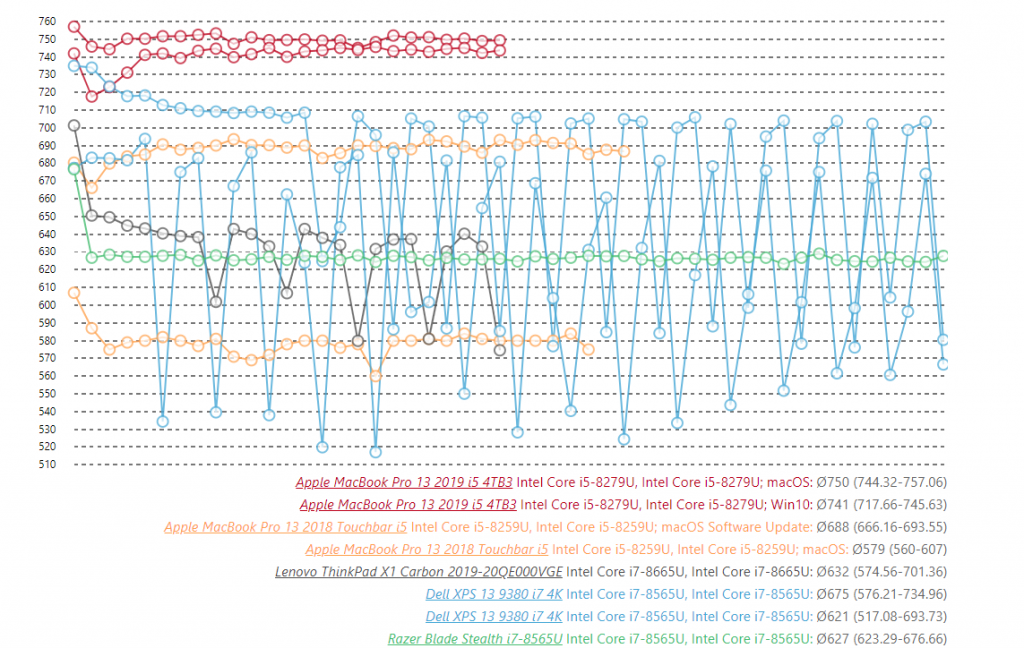The image size is (1024, 648).
Task: Click the 520 y-axis label
Action: (x=47, y=447)
